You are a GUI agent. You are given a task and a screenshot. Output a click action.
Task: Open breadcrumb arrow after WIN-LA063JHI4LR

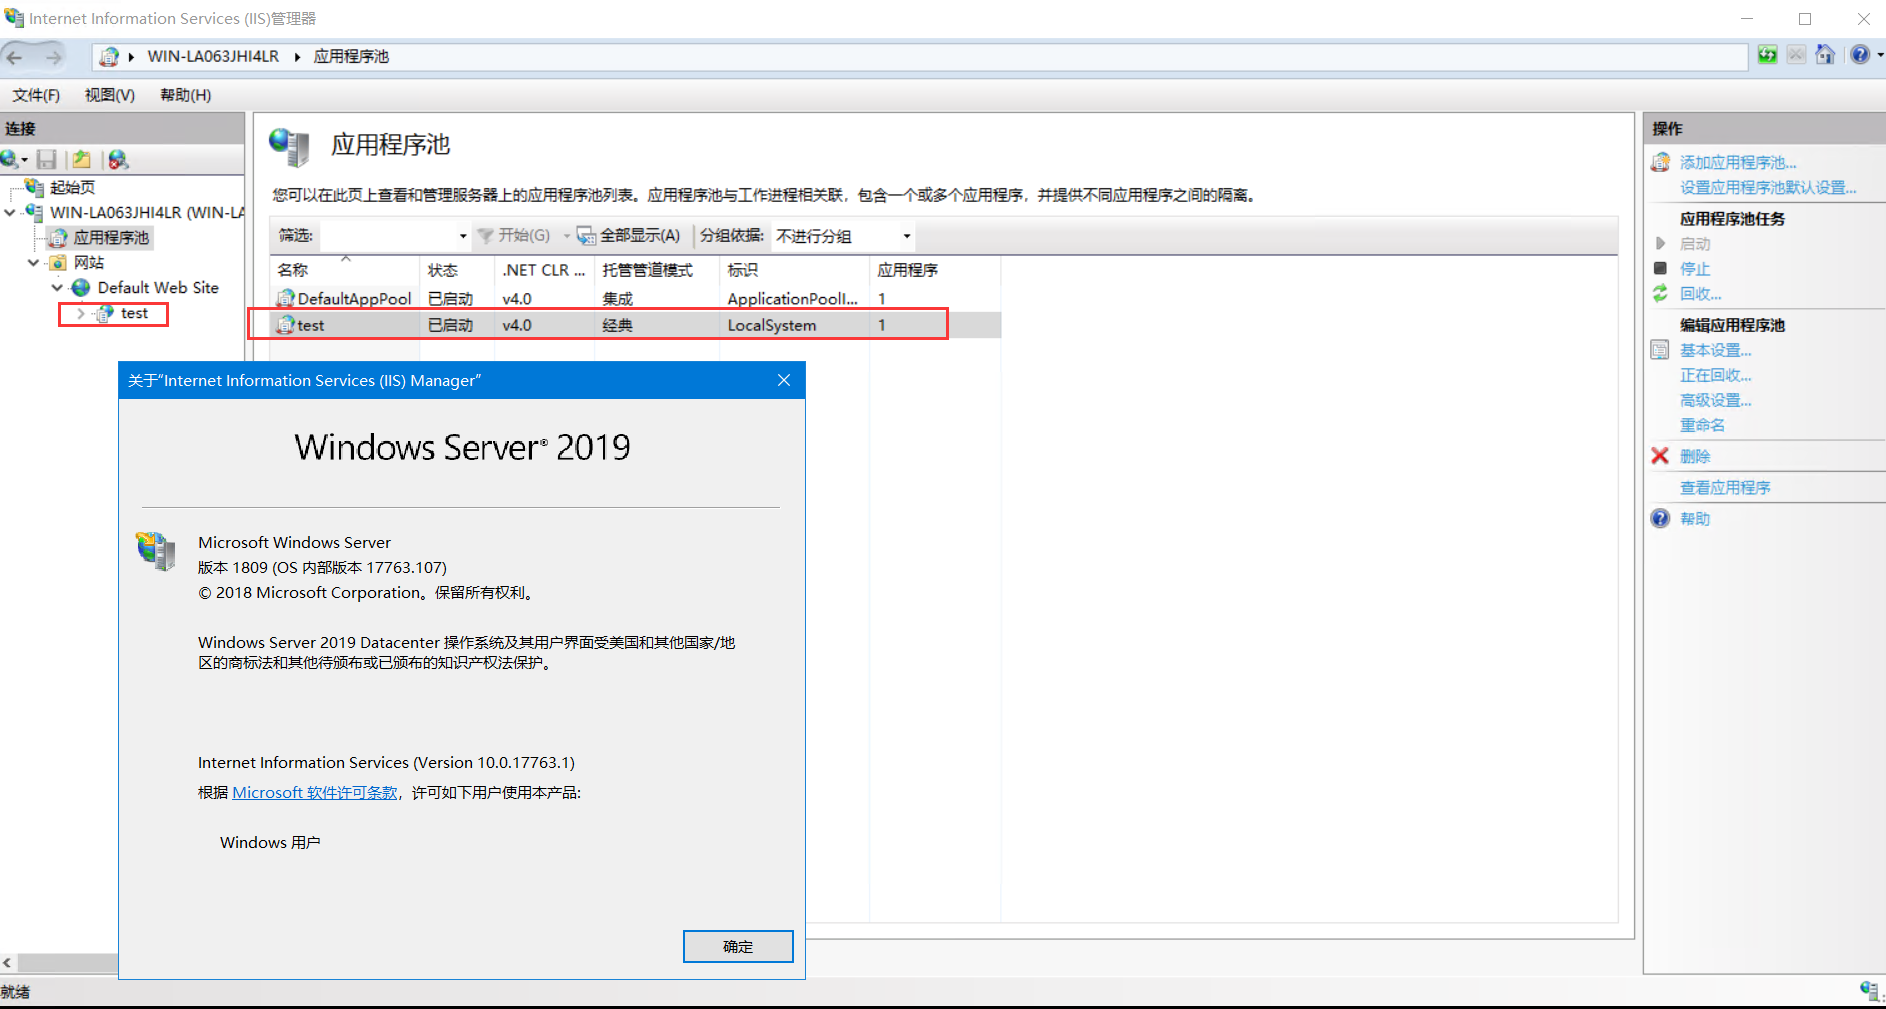click(297, 57)
